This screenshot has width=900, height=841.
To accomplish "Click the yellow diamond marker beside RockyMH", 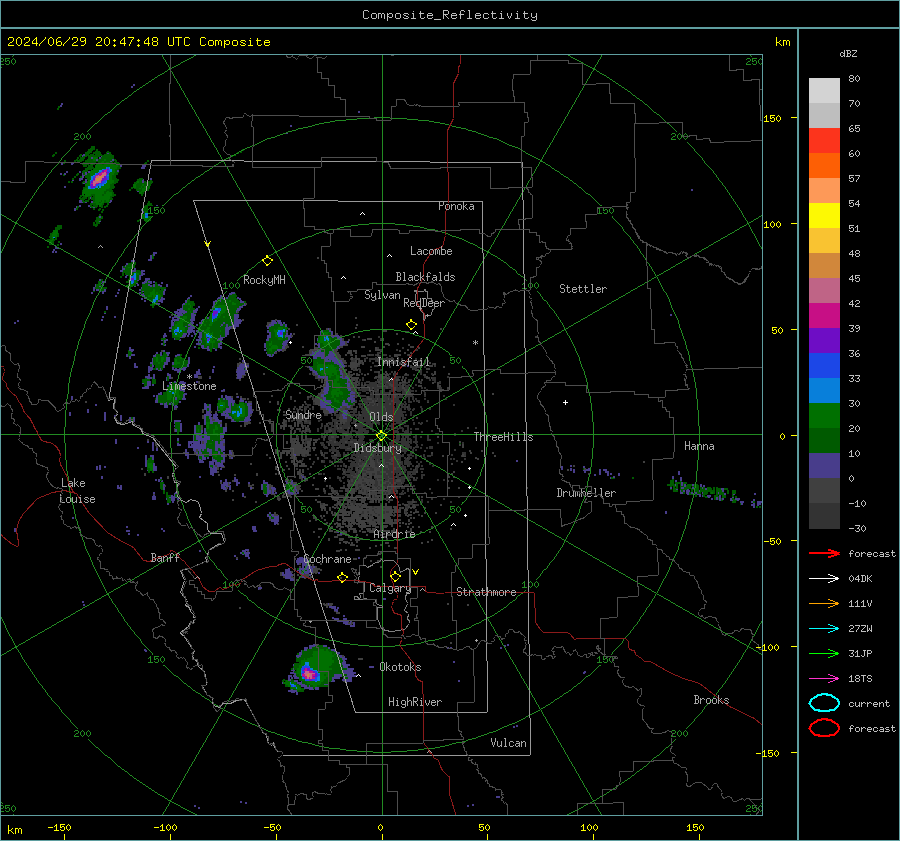I will (x=267, y=261).
